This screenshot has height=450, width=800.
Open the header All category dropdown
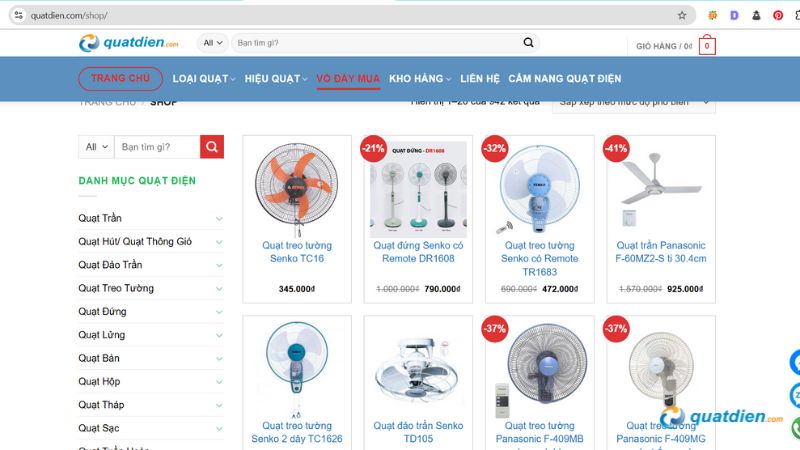click(213, 43)
